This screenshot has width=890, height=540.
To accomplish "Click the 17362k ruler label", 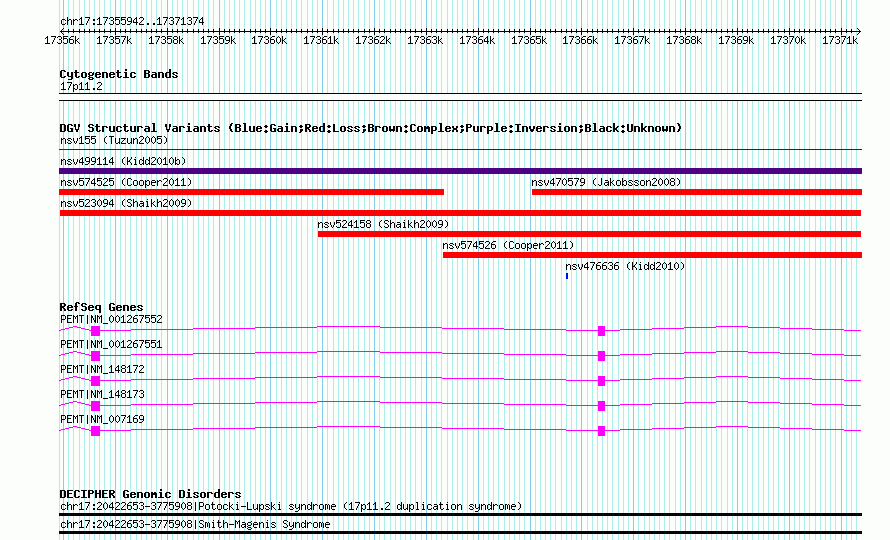I will click(x=373, y=40).
